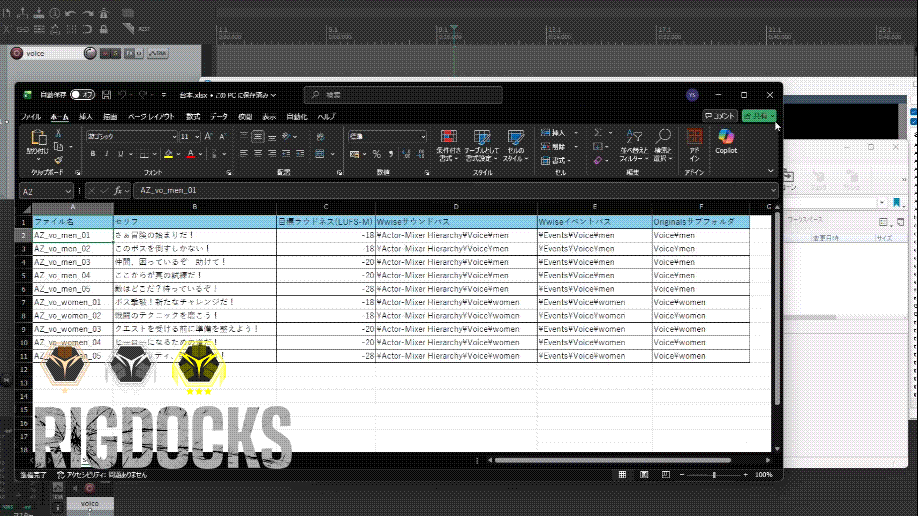Align text left in the cell
918x516 pixels.
click(244, 154)
